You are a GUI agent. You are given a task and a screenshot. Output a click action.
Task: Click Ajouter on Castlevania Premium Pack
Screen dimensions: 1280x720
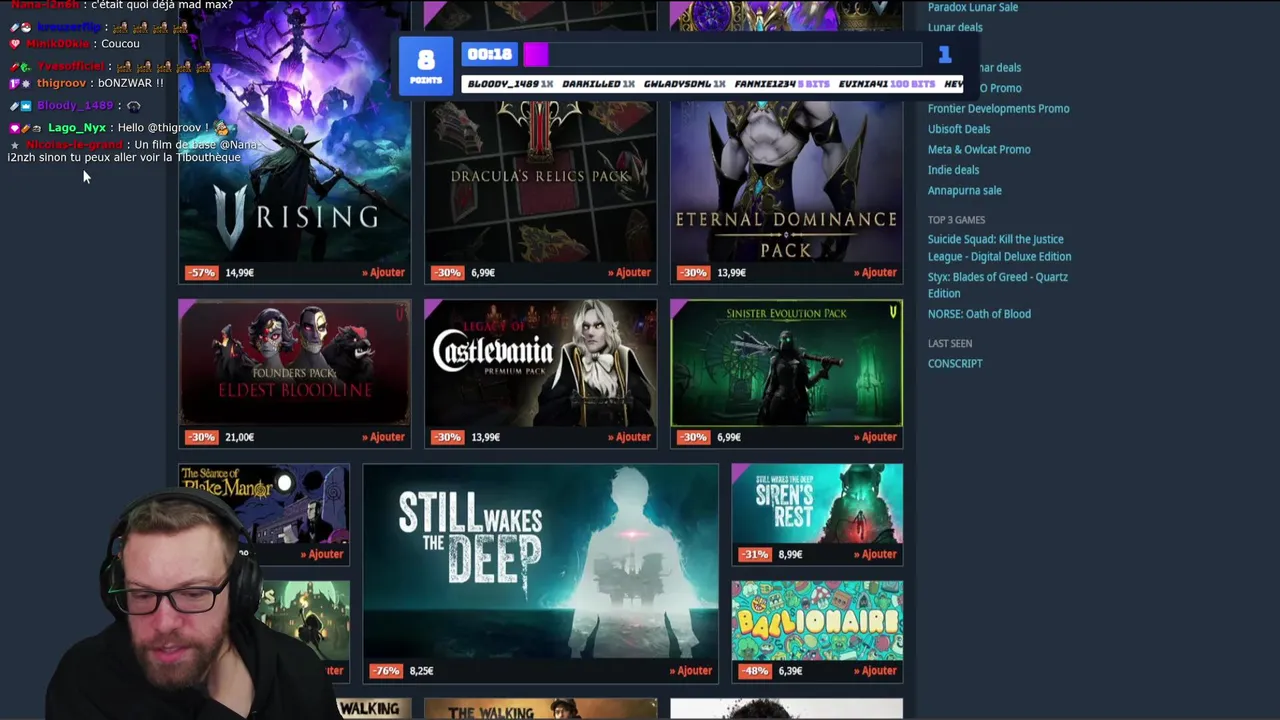[x=629, y=437]
